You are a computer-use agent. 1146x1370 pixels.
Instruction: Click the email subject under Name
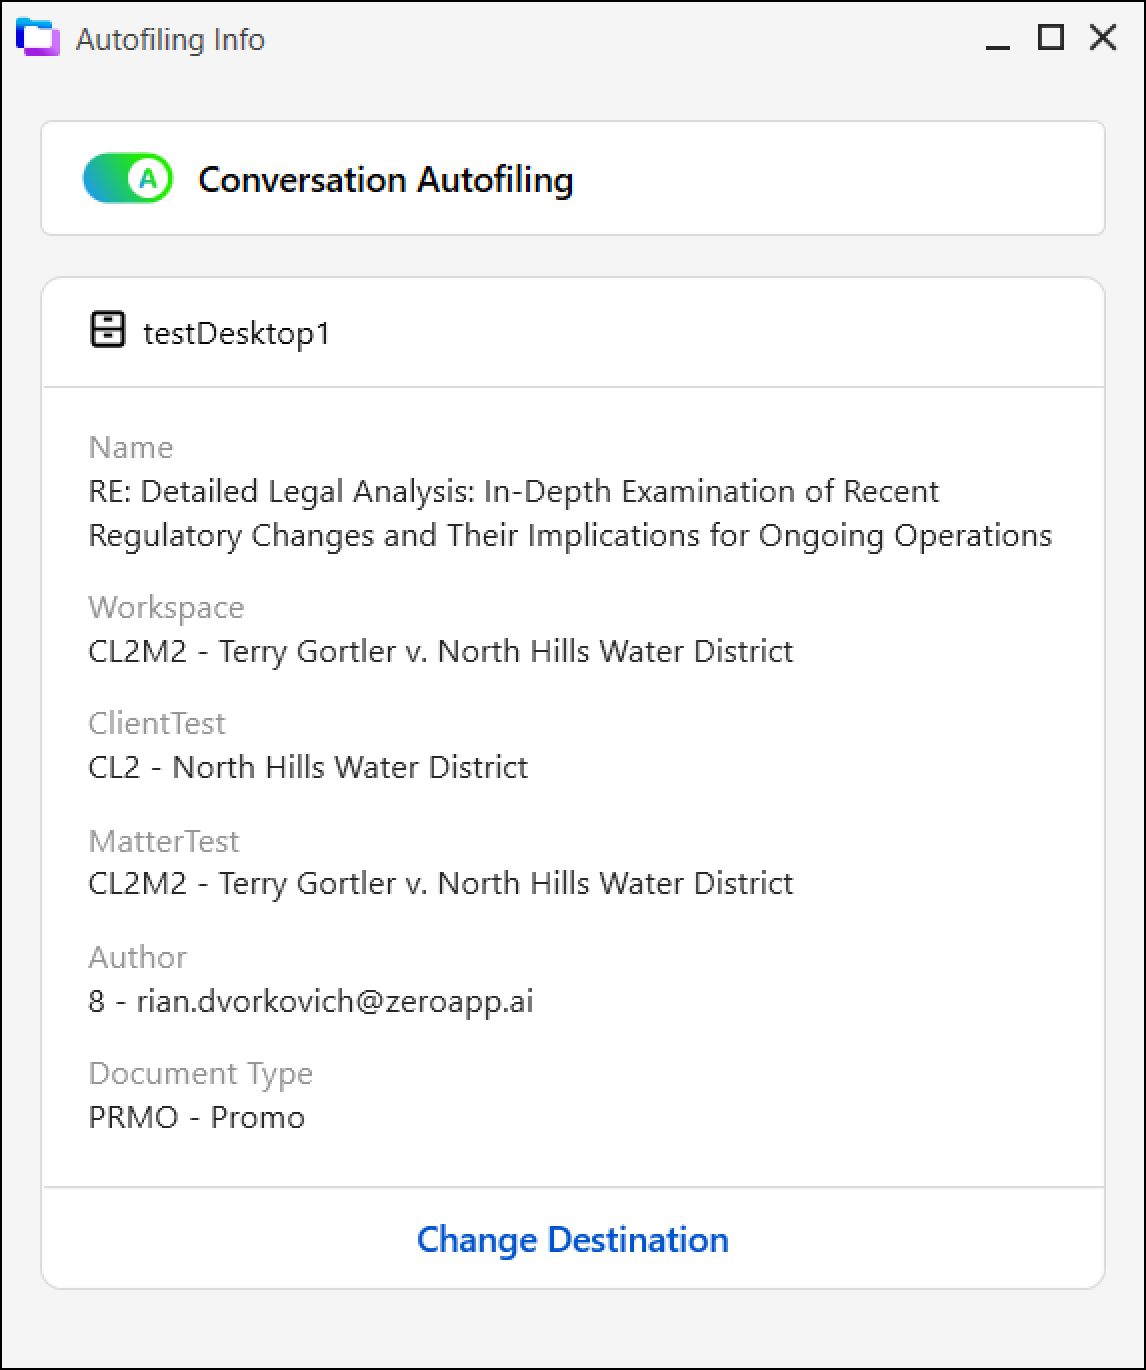[570, 513]
